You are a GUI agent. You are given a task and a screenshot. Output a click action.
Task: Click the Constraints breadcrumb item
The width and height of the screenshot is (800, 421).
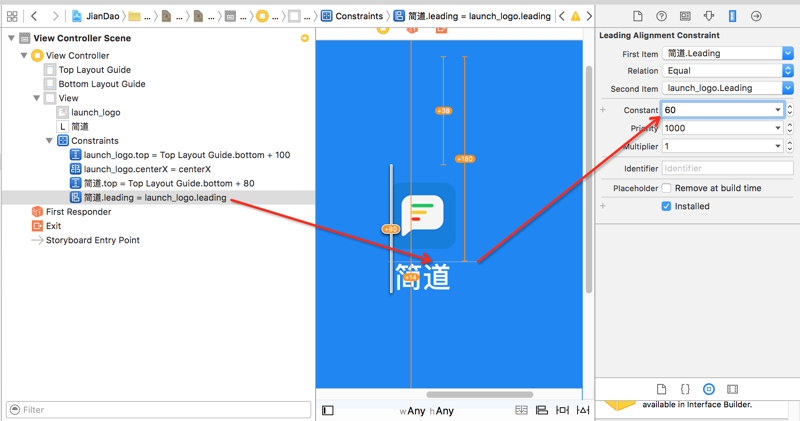coord(352,16)
